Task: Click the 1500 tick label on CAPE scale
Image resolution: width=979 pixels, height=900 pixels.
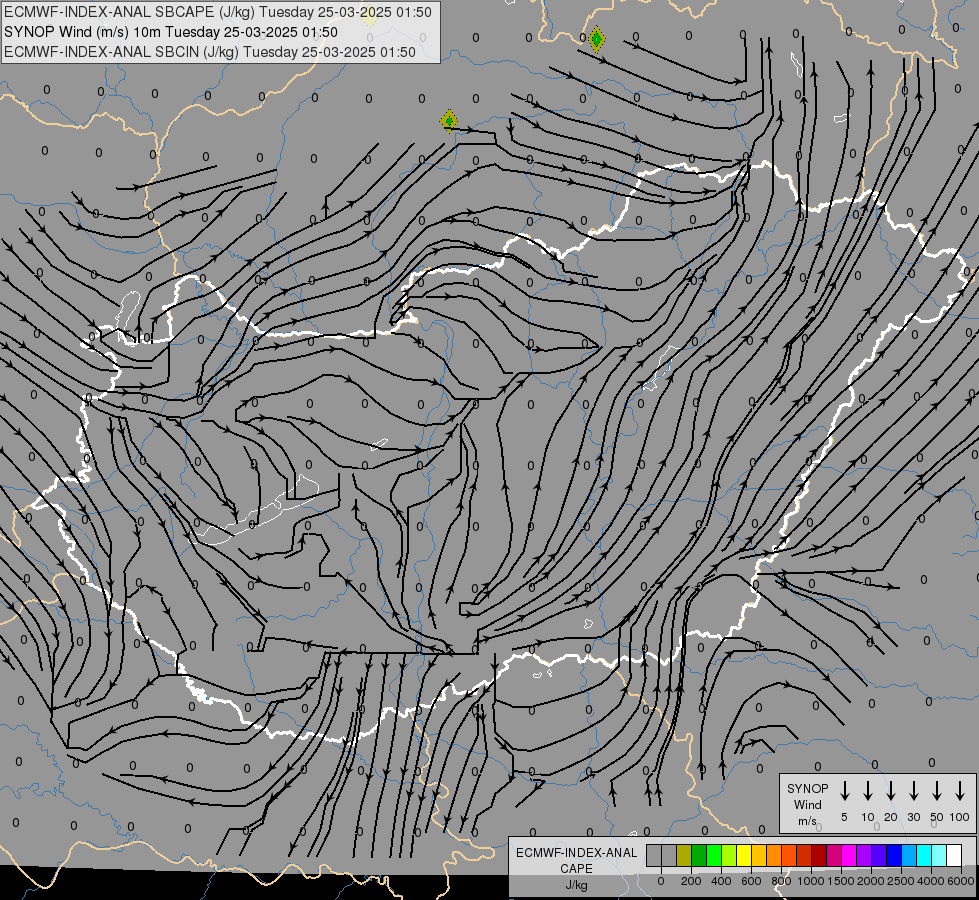Action: coord(841,881)
